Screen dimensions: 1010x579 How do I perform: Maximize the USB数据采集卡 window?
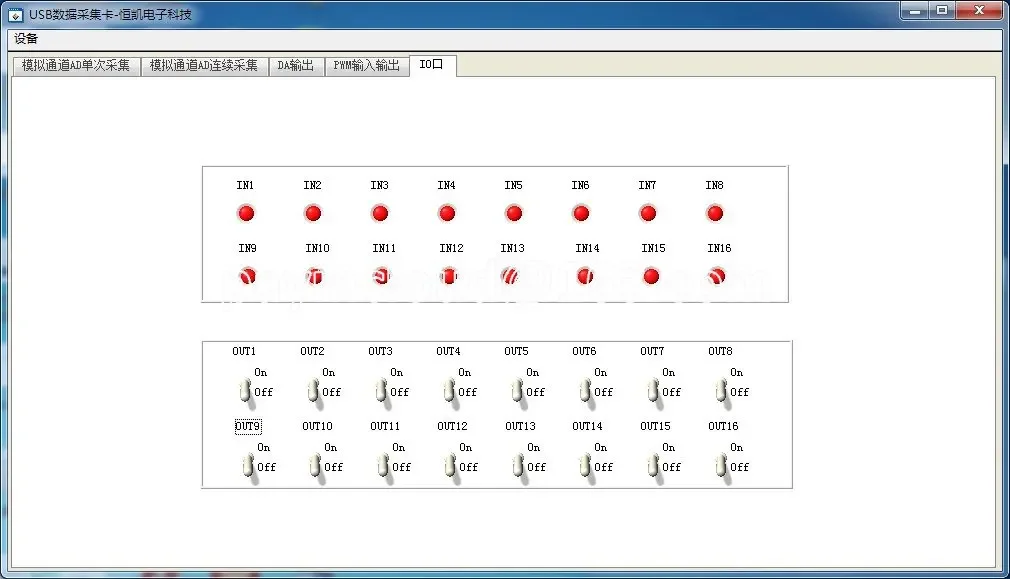click(x=942, y=11)
